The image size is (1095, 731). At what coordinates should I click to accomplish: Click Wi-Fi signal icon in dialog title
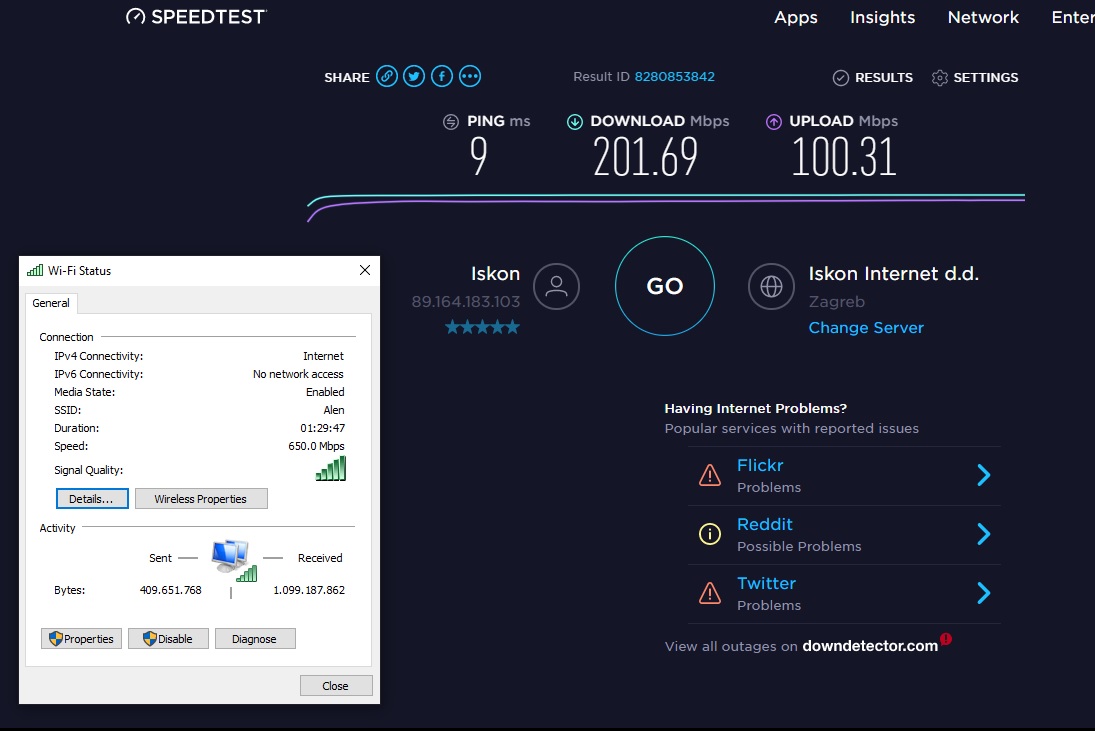(35, 270)
